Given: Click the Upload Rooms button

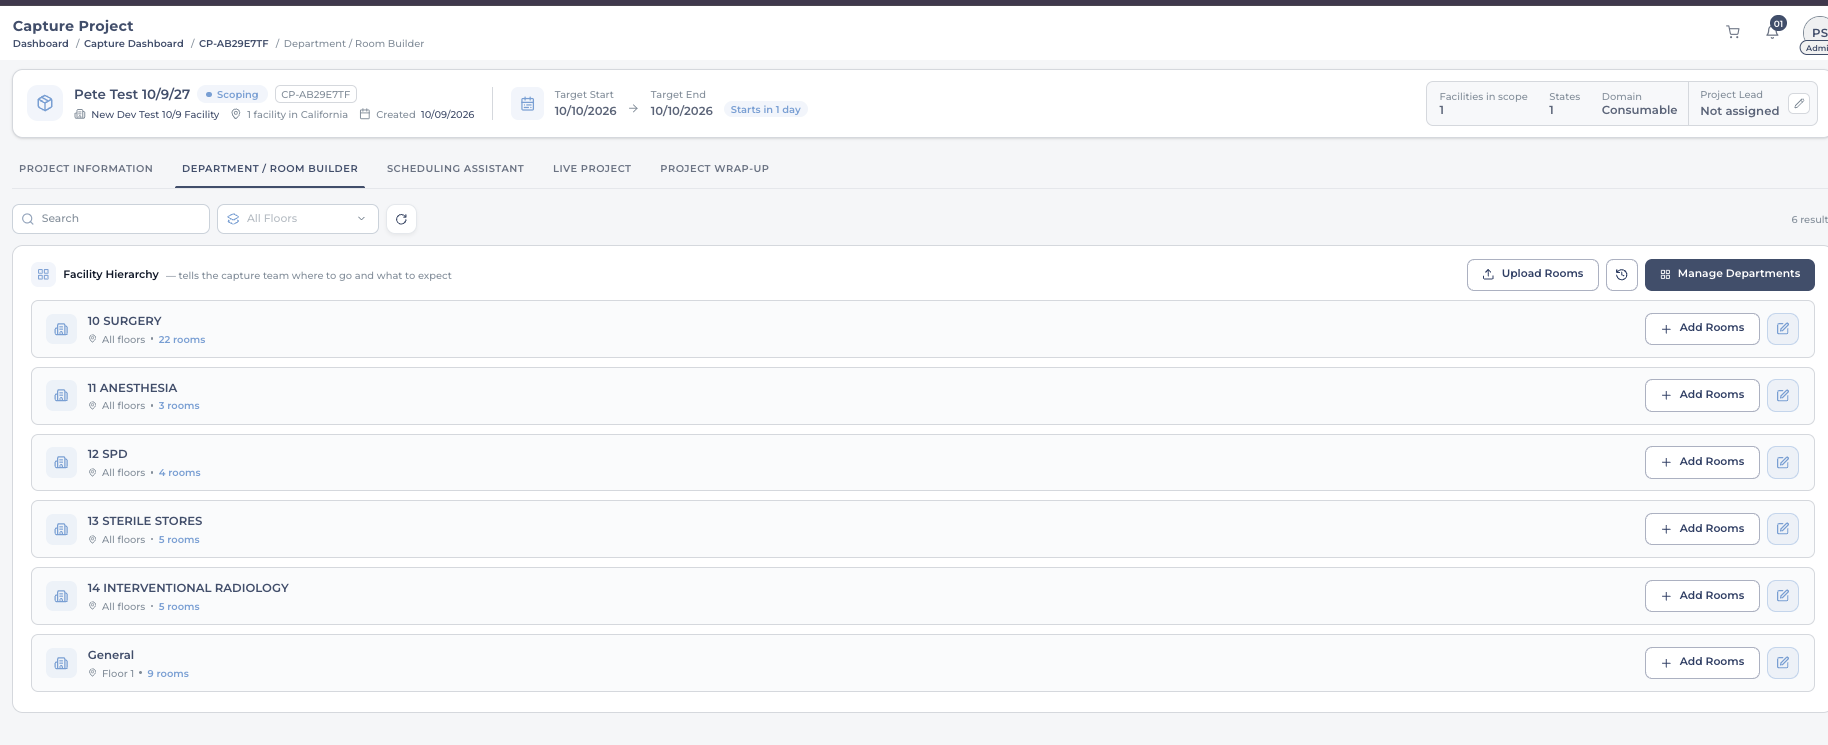Looking at the screenshot, I should tap(1533, 275).
